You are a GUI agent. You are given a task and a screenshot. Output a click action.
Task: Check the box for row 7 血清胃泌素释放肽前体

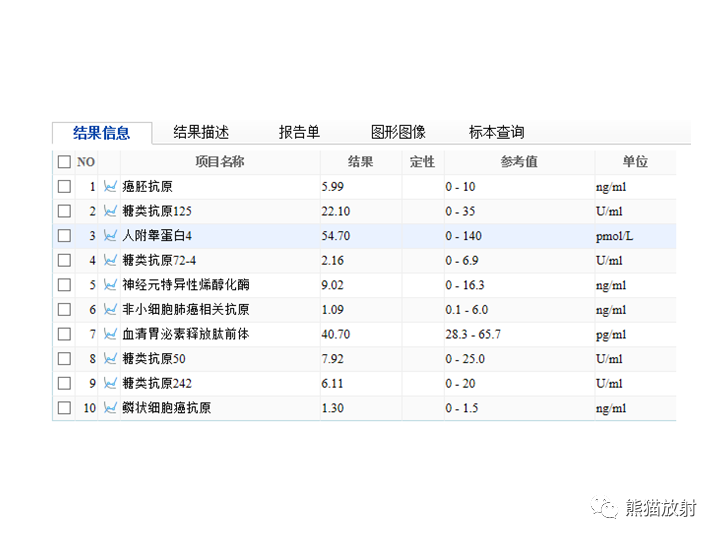64,334
